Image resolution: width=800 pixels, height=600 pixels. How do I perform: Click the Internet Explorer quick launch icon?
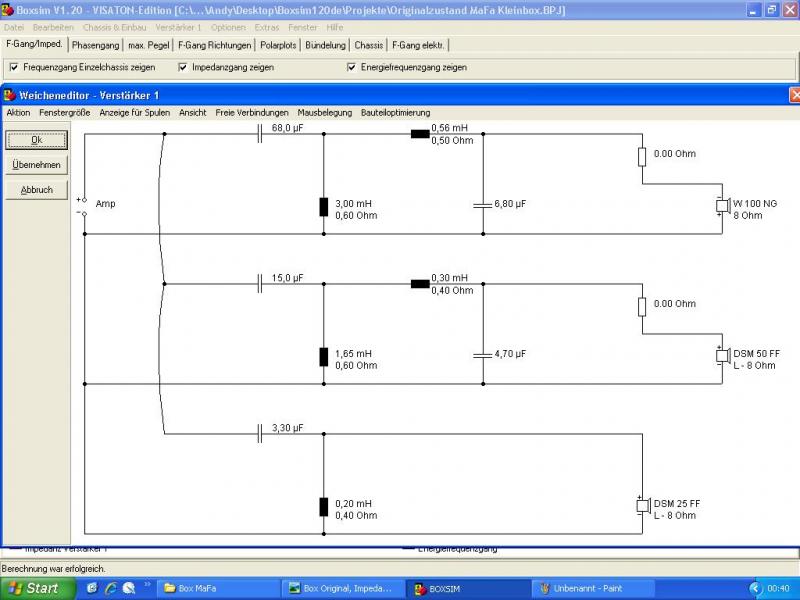[110, 588]
